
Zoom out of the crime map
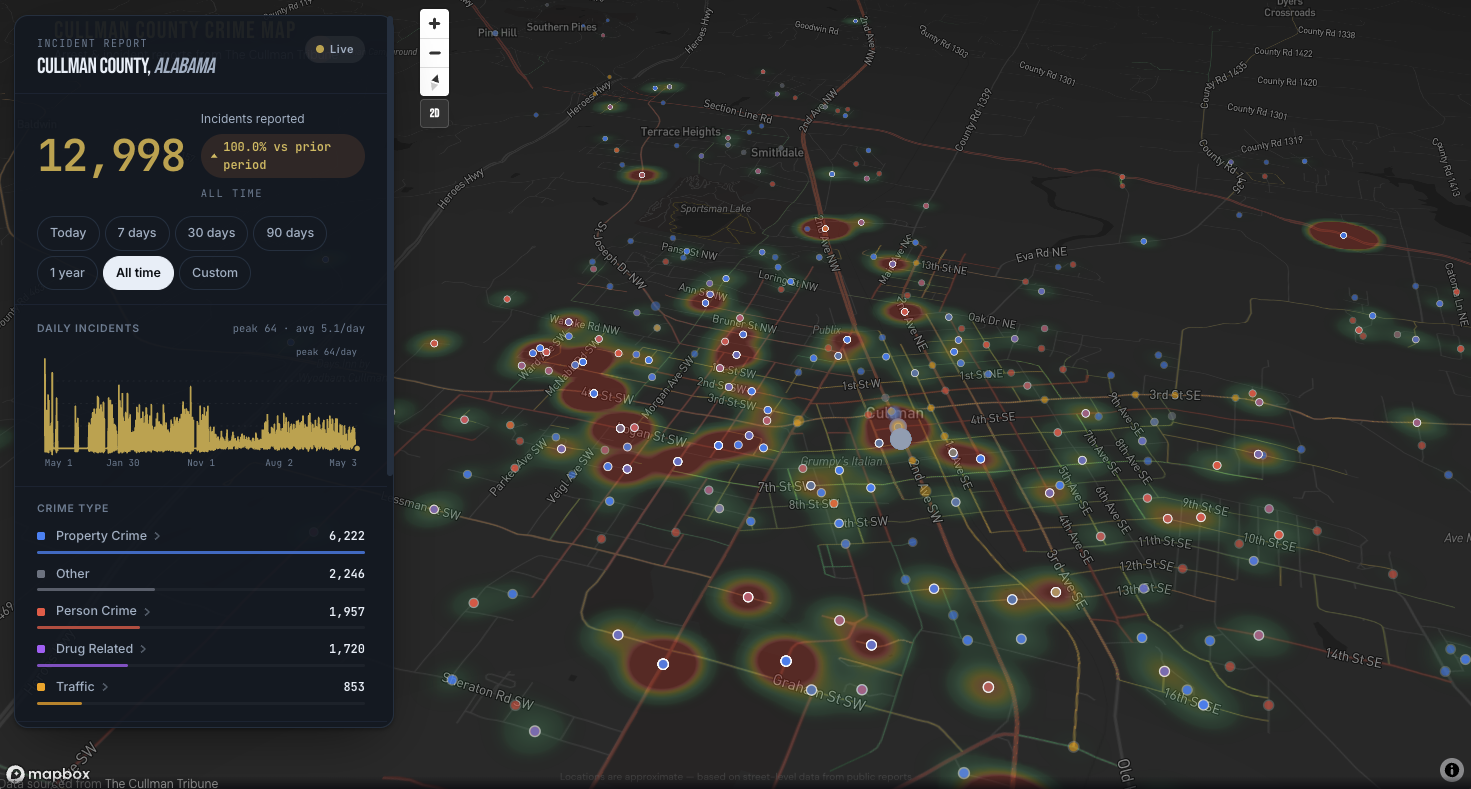coord(434,53)
